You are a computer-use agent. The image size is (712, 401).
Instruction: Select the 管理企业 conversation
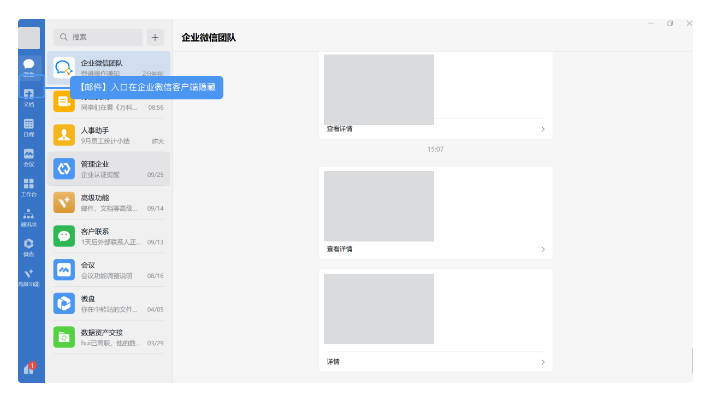pyautogui.click(x=109, y=169)
